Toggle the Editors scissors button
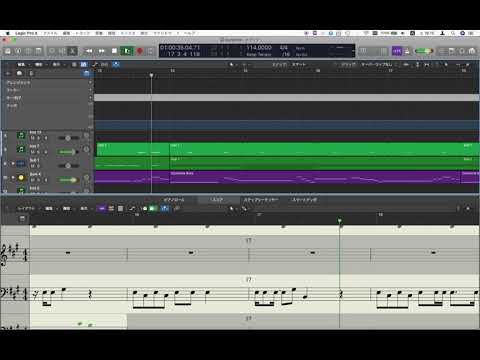The height and width of the screenshot is (360, 480). coord(72,51)
